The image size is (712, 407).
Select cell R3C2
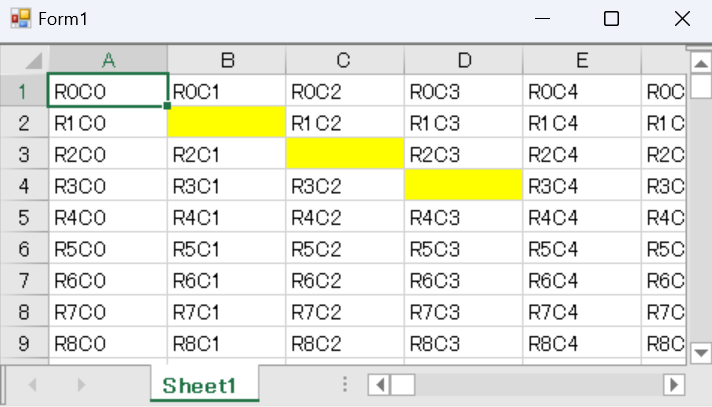click(x=345, y=185)
